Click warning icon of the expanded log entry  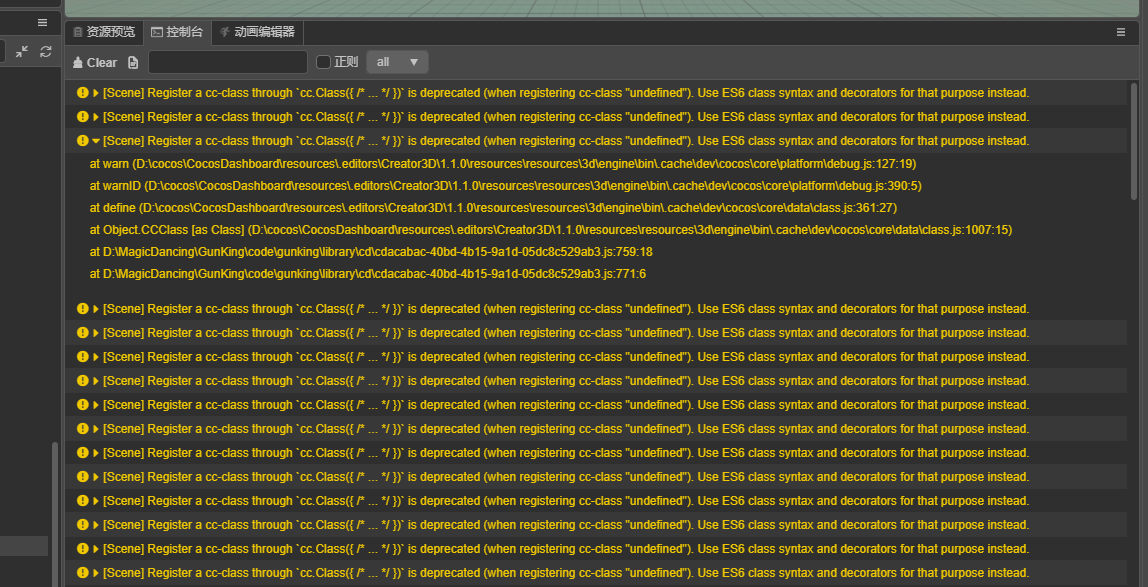(x=82, y=141)
